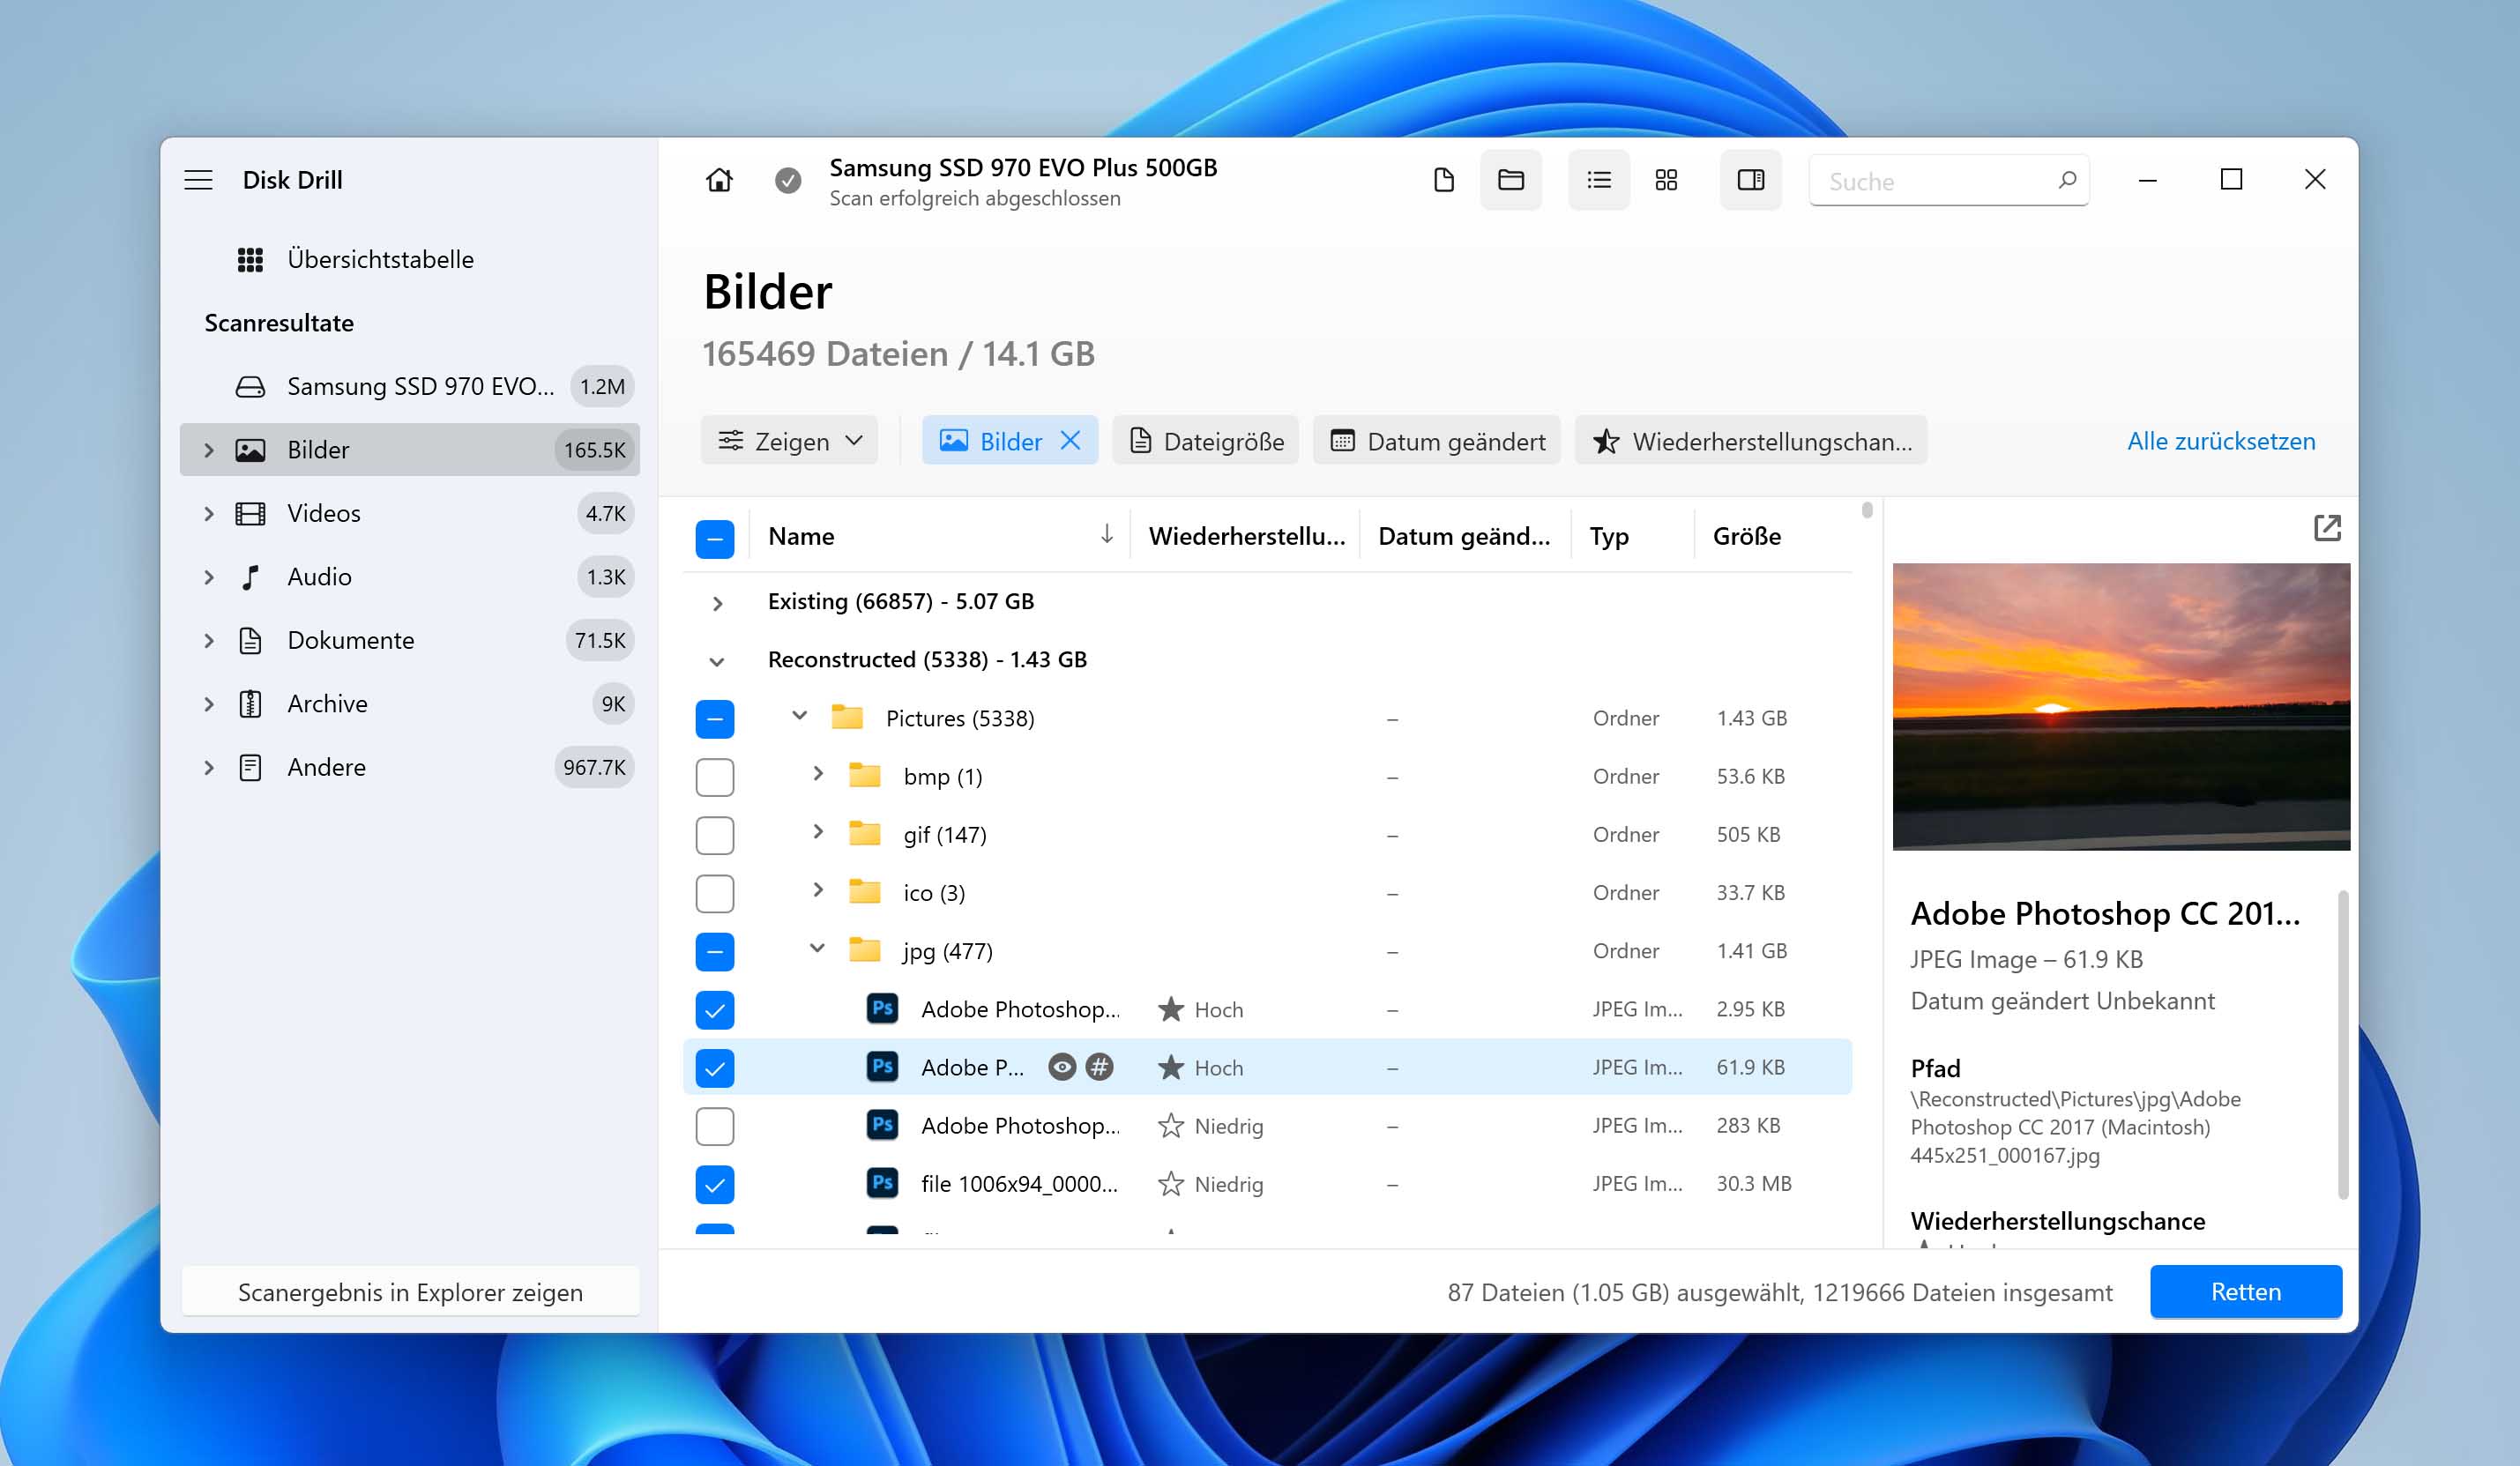Select Audio in the sidebar

[x=409, y=577]
